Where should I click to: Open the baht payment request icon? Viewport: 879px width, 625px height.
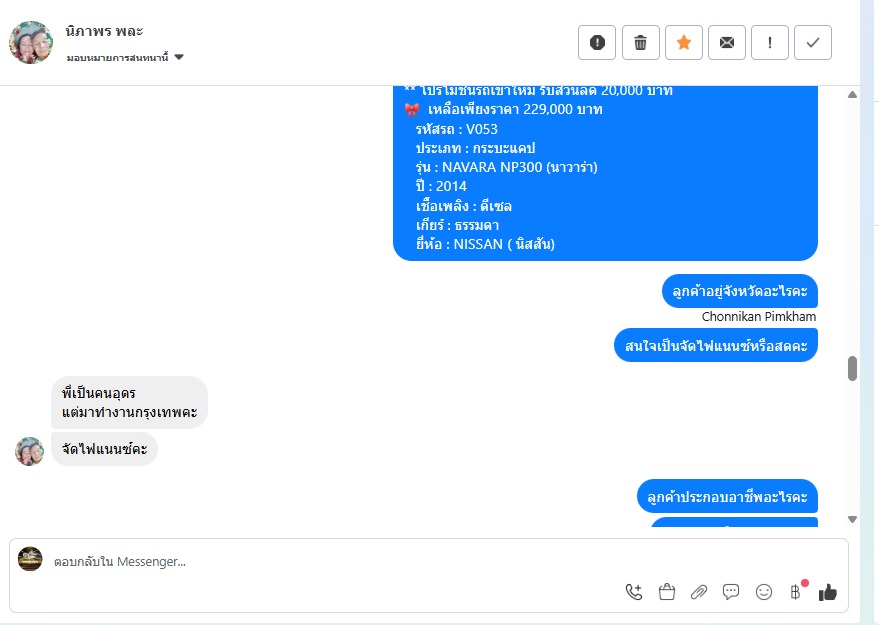click(x=796, y=592)
